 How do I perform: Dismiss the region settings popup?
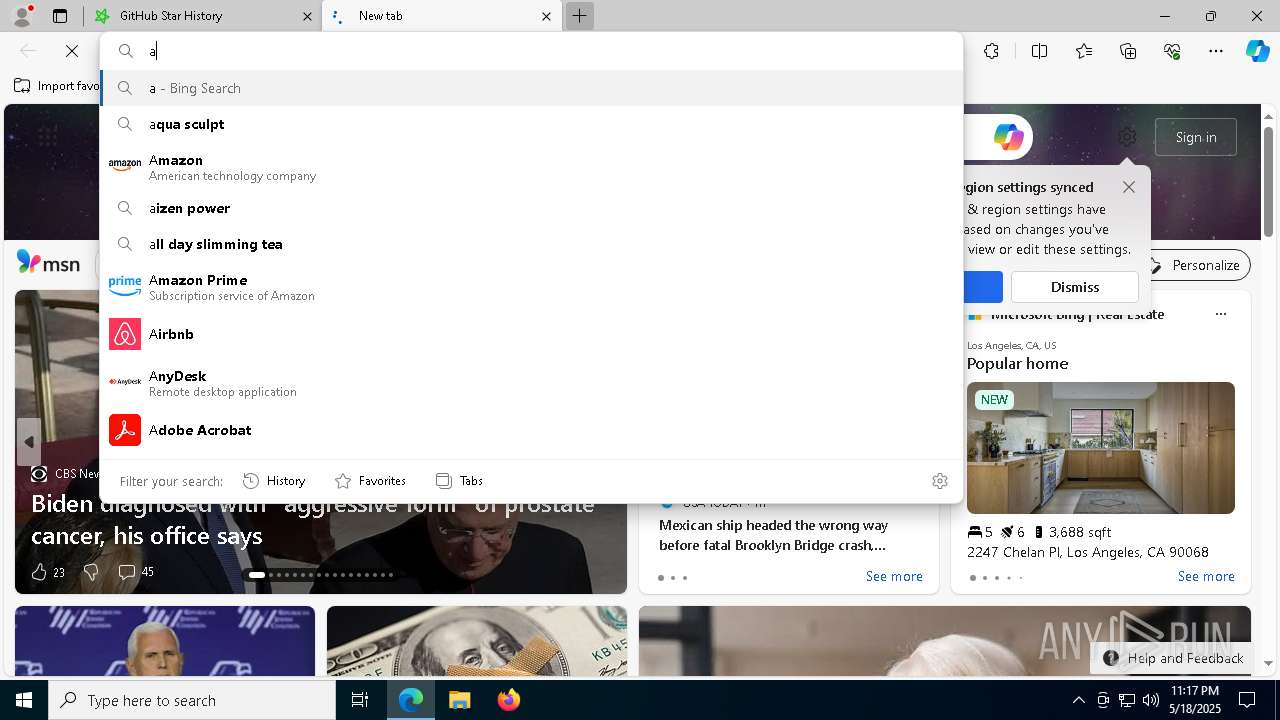pyautogui.click(x=1075, y=287)
